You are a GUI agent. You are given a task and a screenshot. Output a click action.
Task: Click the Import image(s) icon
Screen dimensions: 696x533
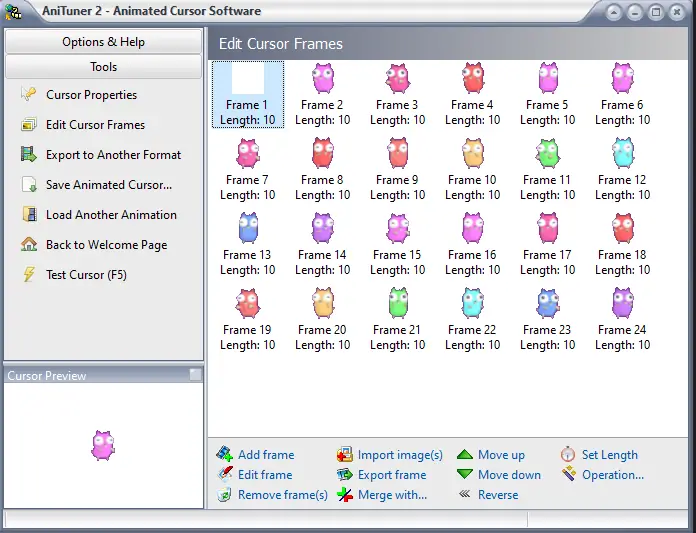tap(344, 454)
